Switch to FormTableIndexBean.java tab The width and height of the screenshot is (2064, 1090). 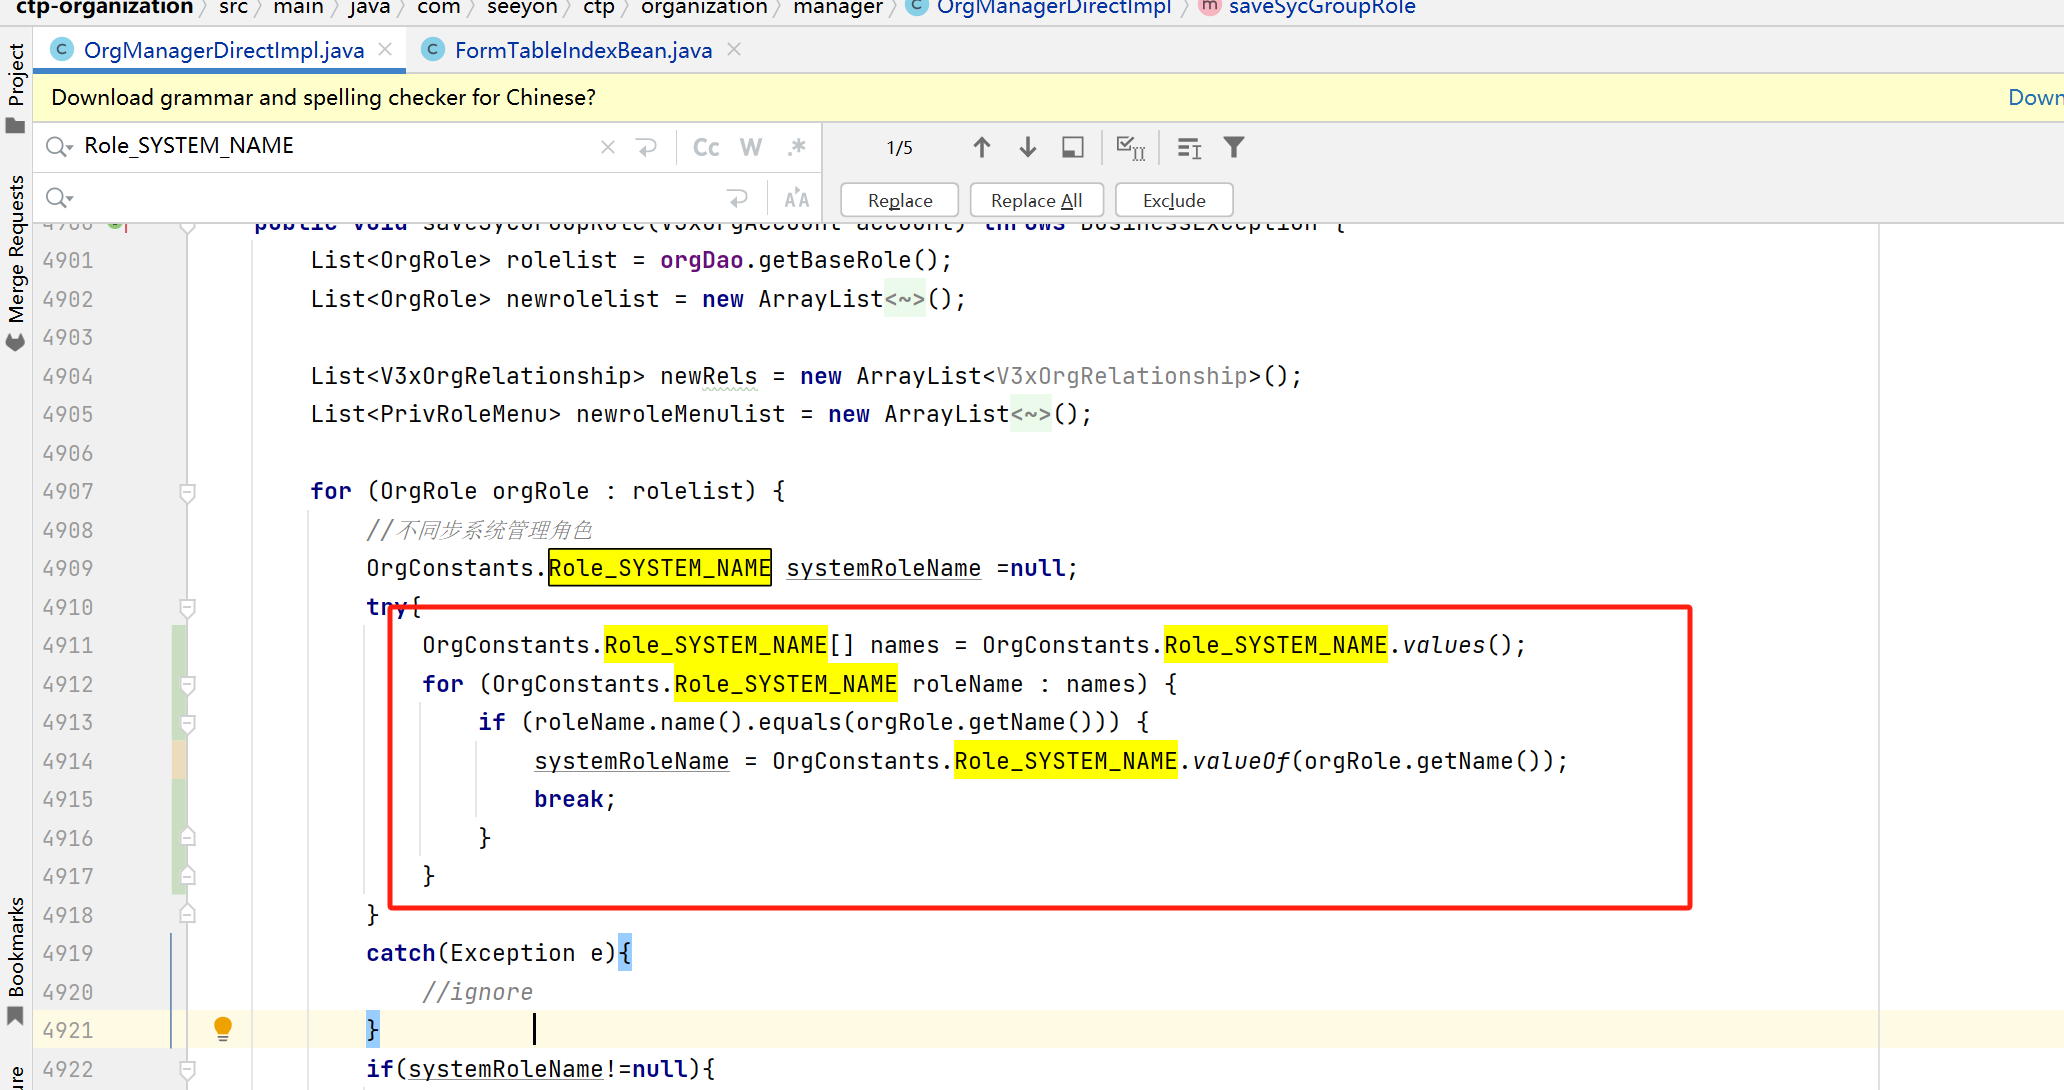coord(583,50)
